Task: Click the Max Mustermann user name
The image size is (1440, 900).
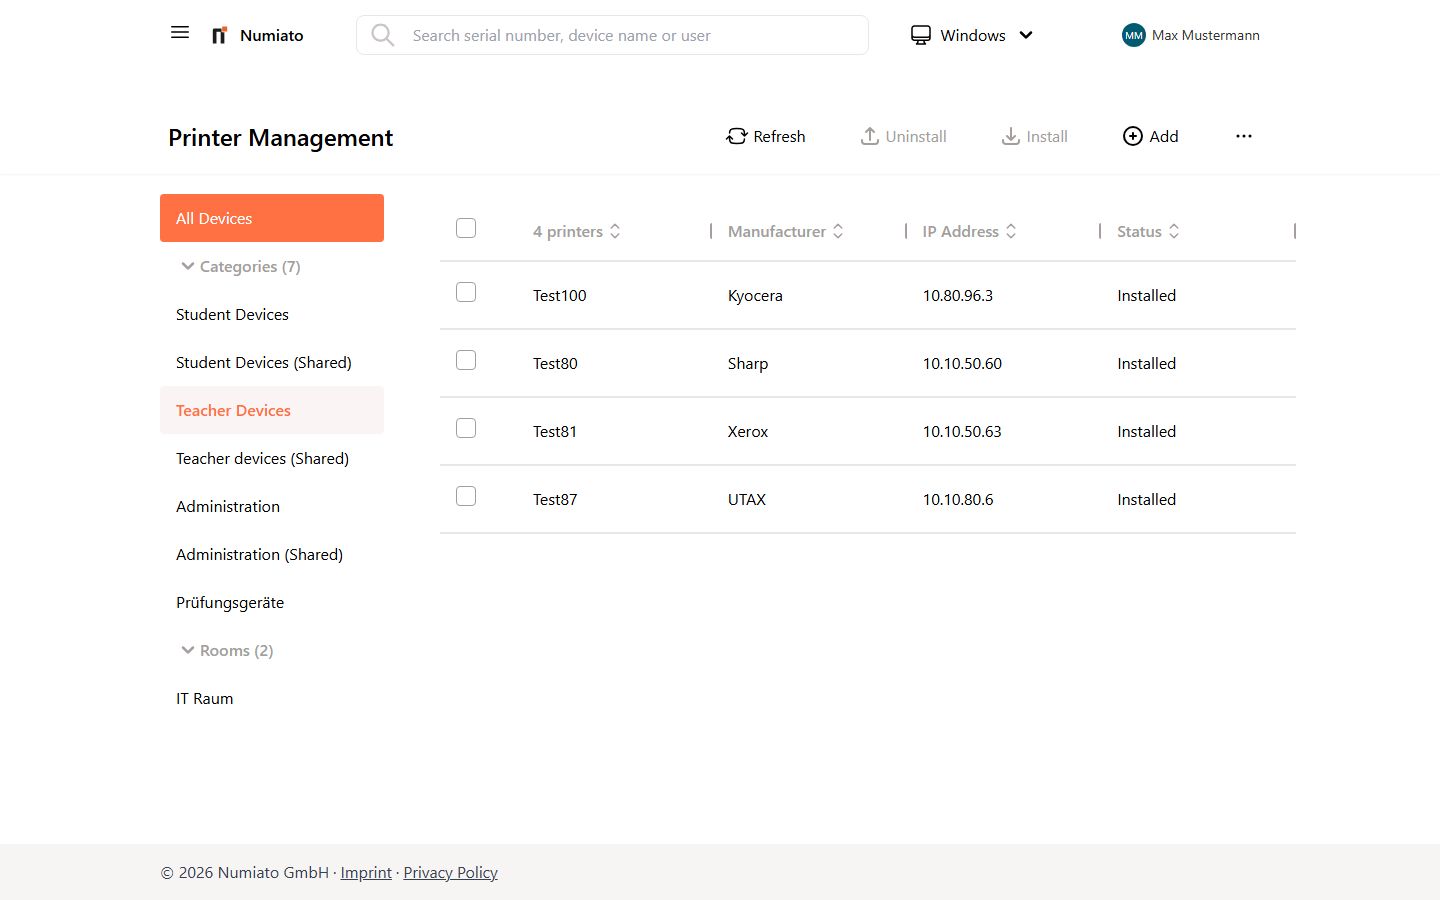Action: [x=1206, y=35]
